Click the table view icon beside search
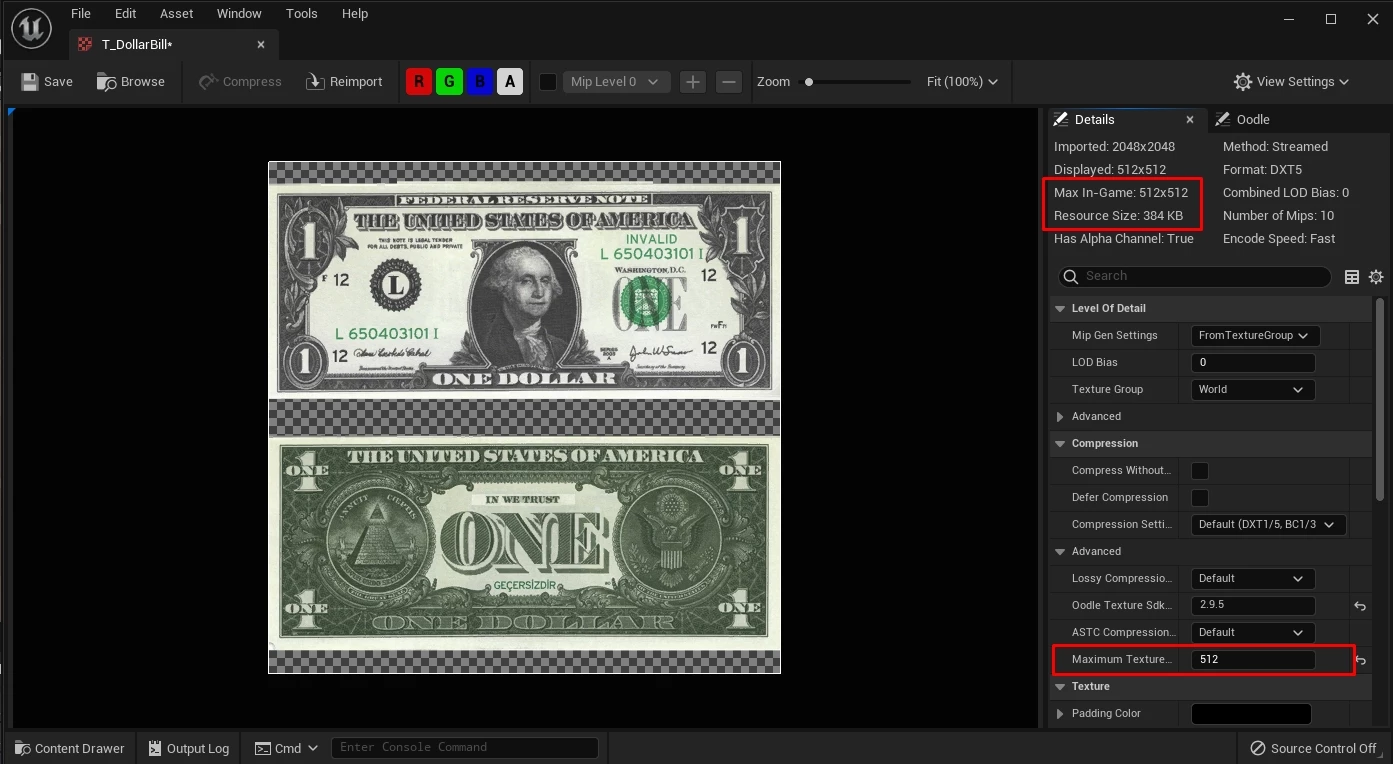The width and height of the screenshot is (1393, 764). pyautogui.click(x=1352, y=277)
